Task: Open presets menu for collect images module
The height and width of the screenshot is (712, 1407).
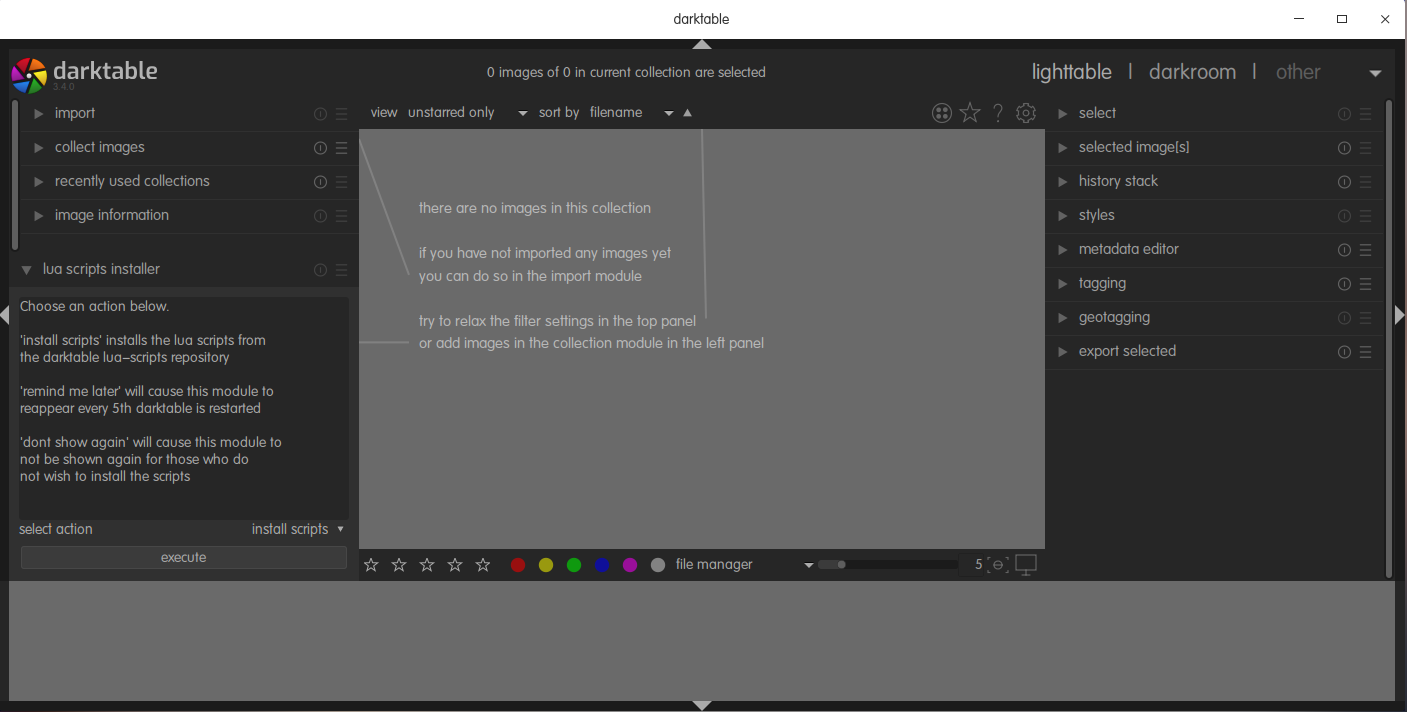Action: coord(342,148)
